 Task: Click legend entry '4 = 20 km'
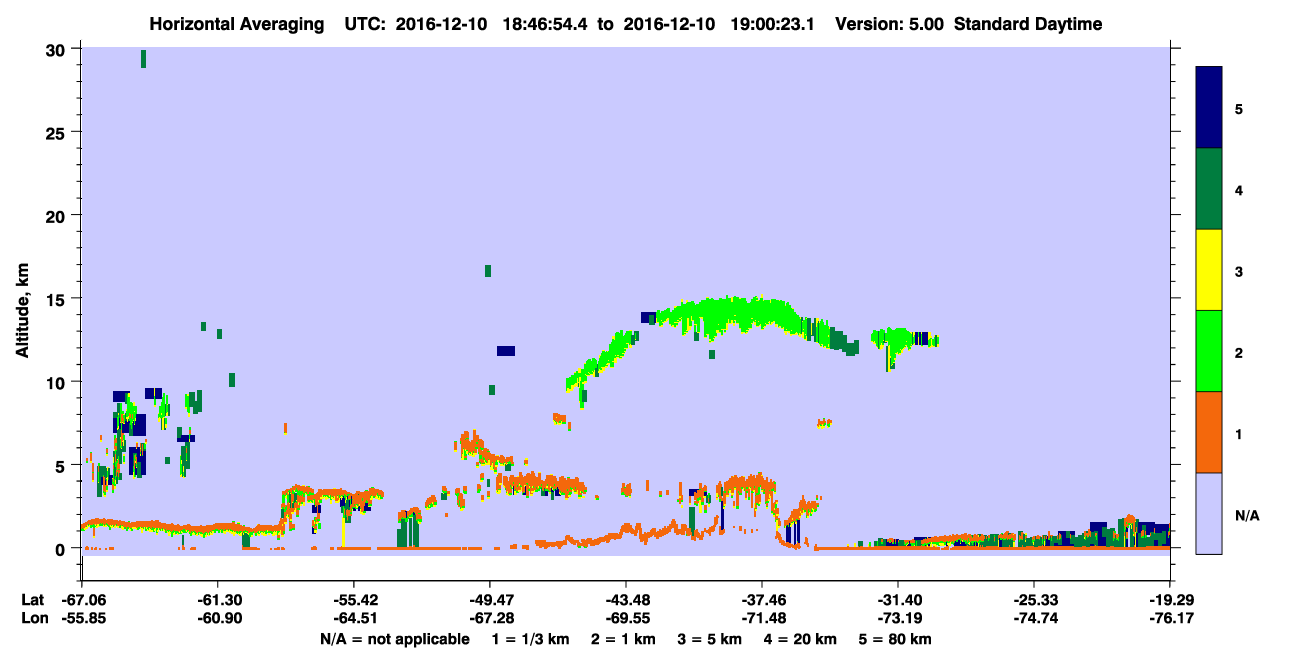[802, 639]
